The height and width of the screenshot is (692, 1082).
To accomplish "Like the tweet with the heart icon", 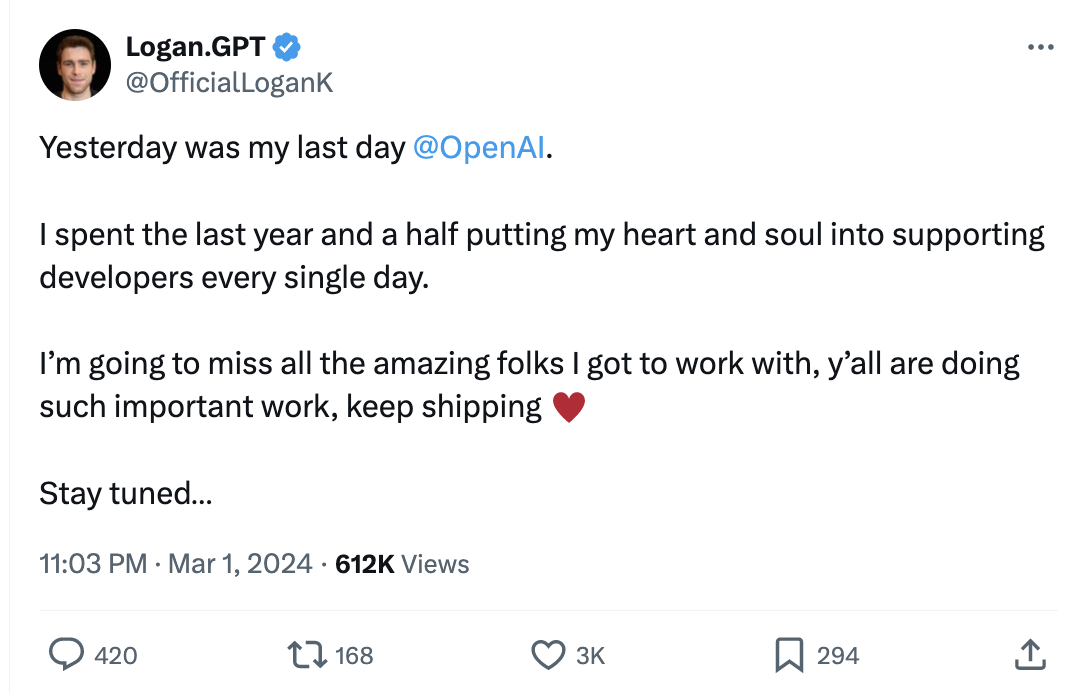I will tap(547, 655).
